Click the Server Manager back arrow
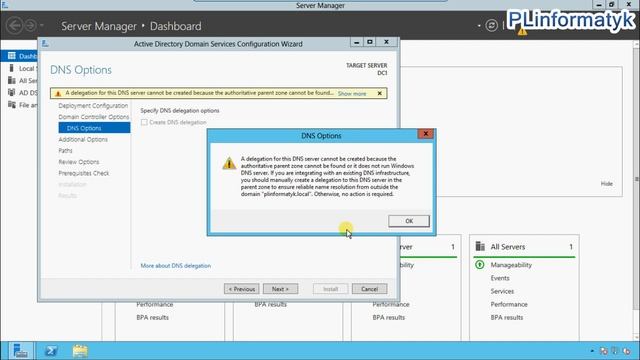Screen dimensions: 640x360 coord(14,26)
